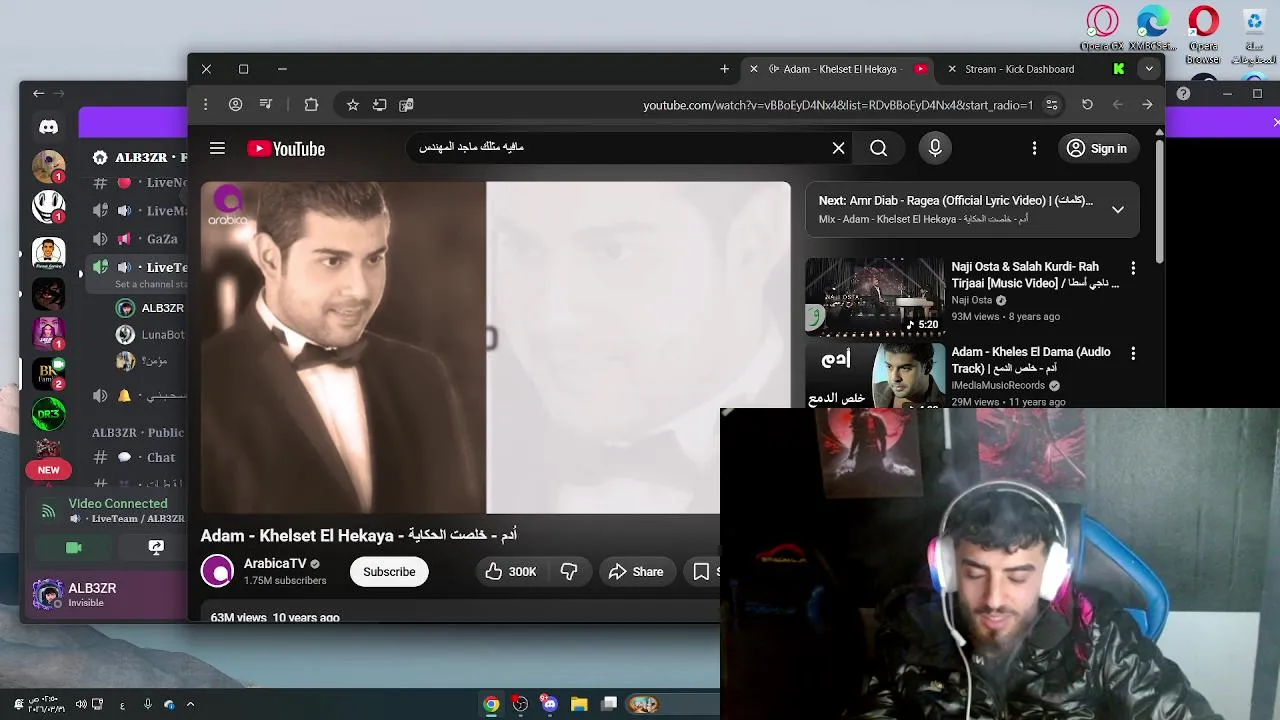Open Discord direct messages home icon
The width and height of the screenshot is (1280, 720).
(x=48, y=127)
